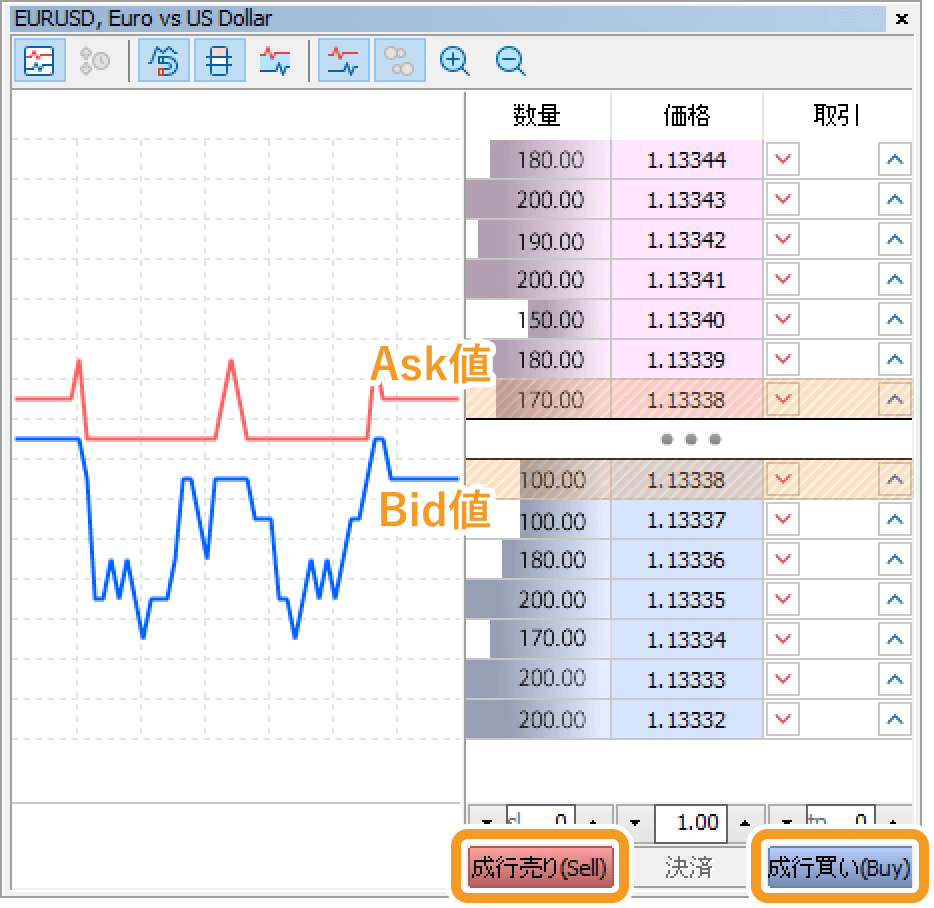Click the 価格 column header
The width and height of the screenshot is (934, 908).
[687, 114]
